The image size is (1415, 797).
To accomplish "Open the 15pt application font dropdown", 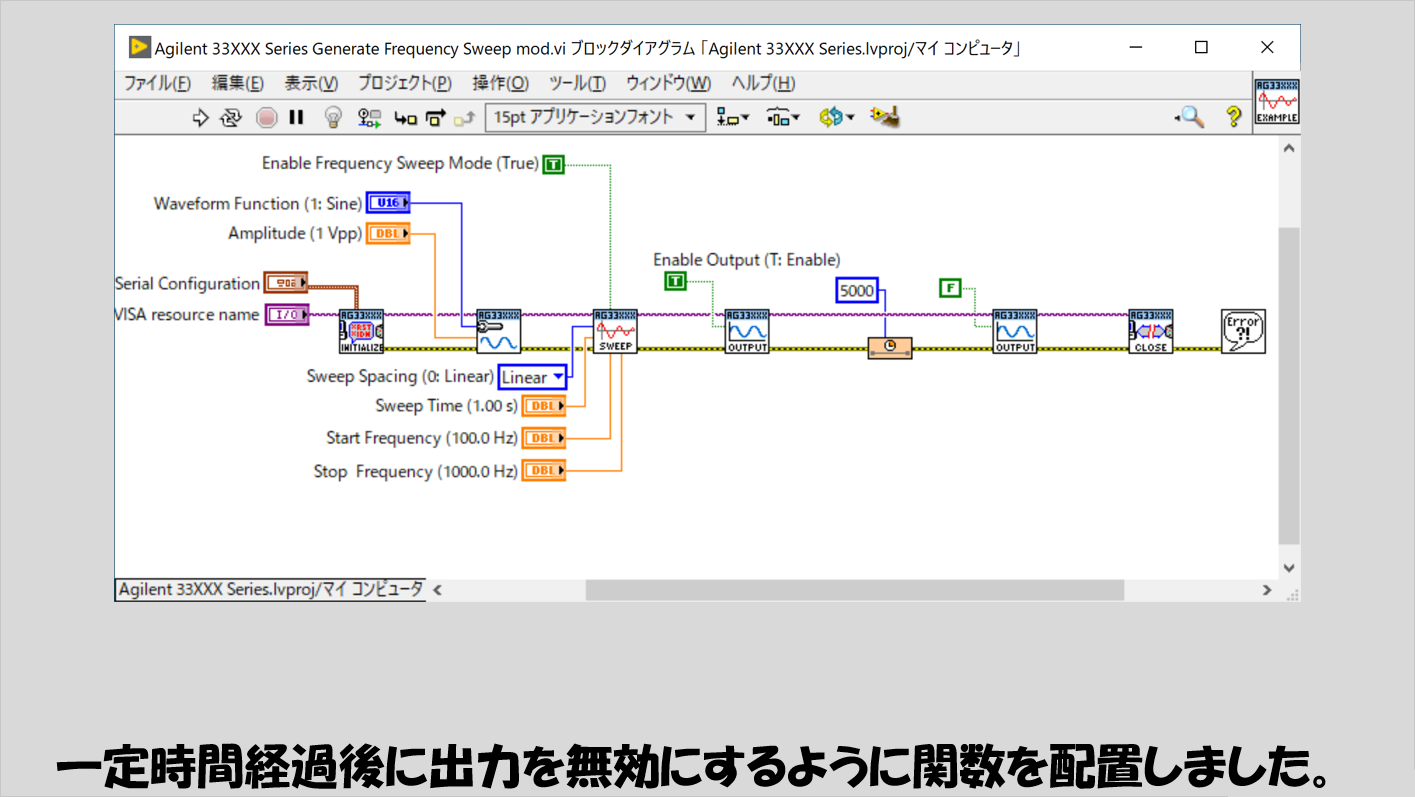I will tap(595, 117).
